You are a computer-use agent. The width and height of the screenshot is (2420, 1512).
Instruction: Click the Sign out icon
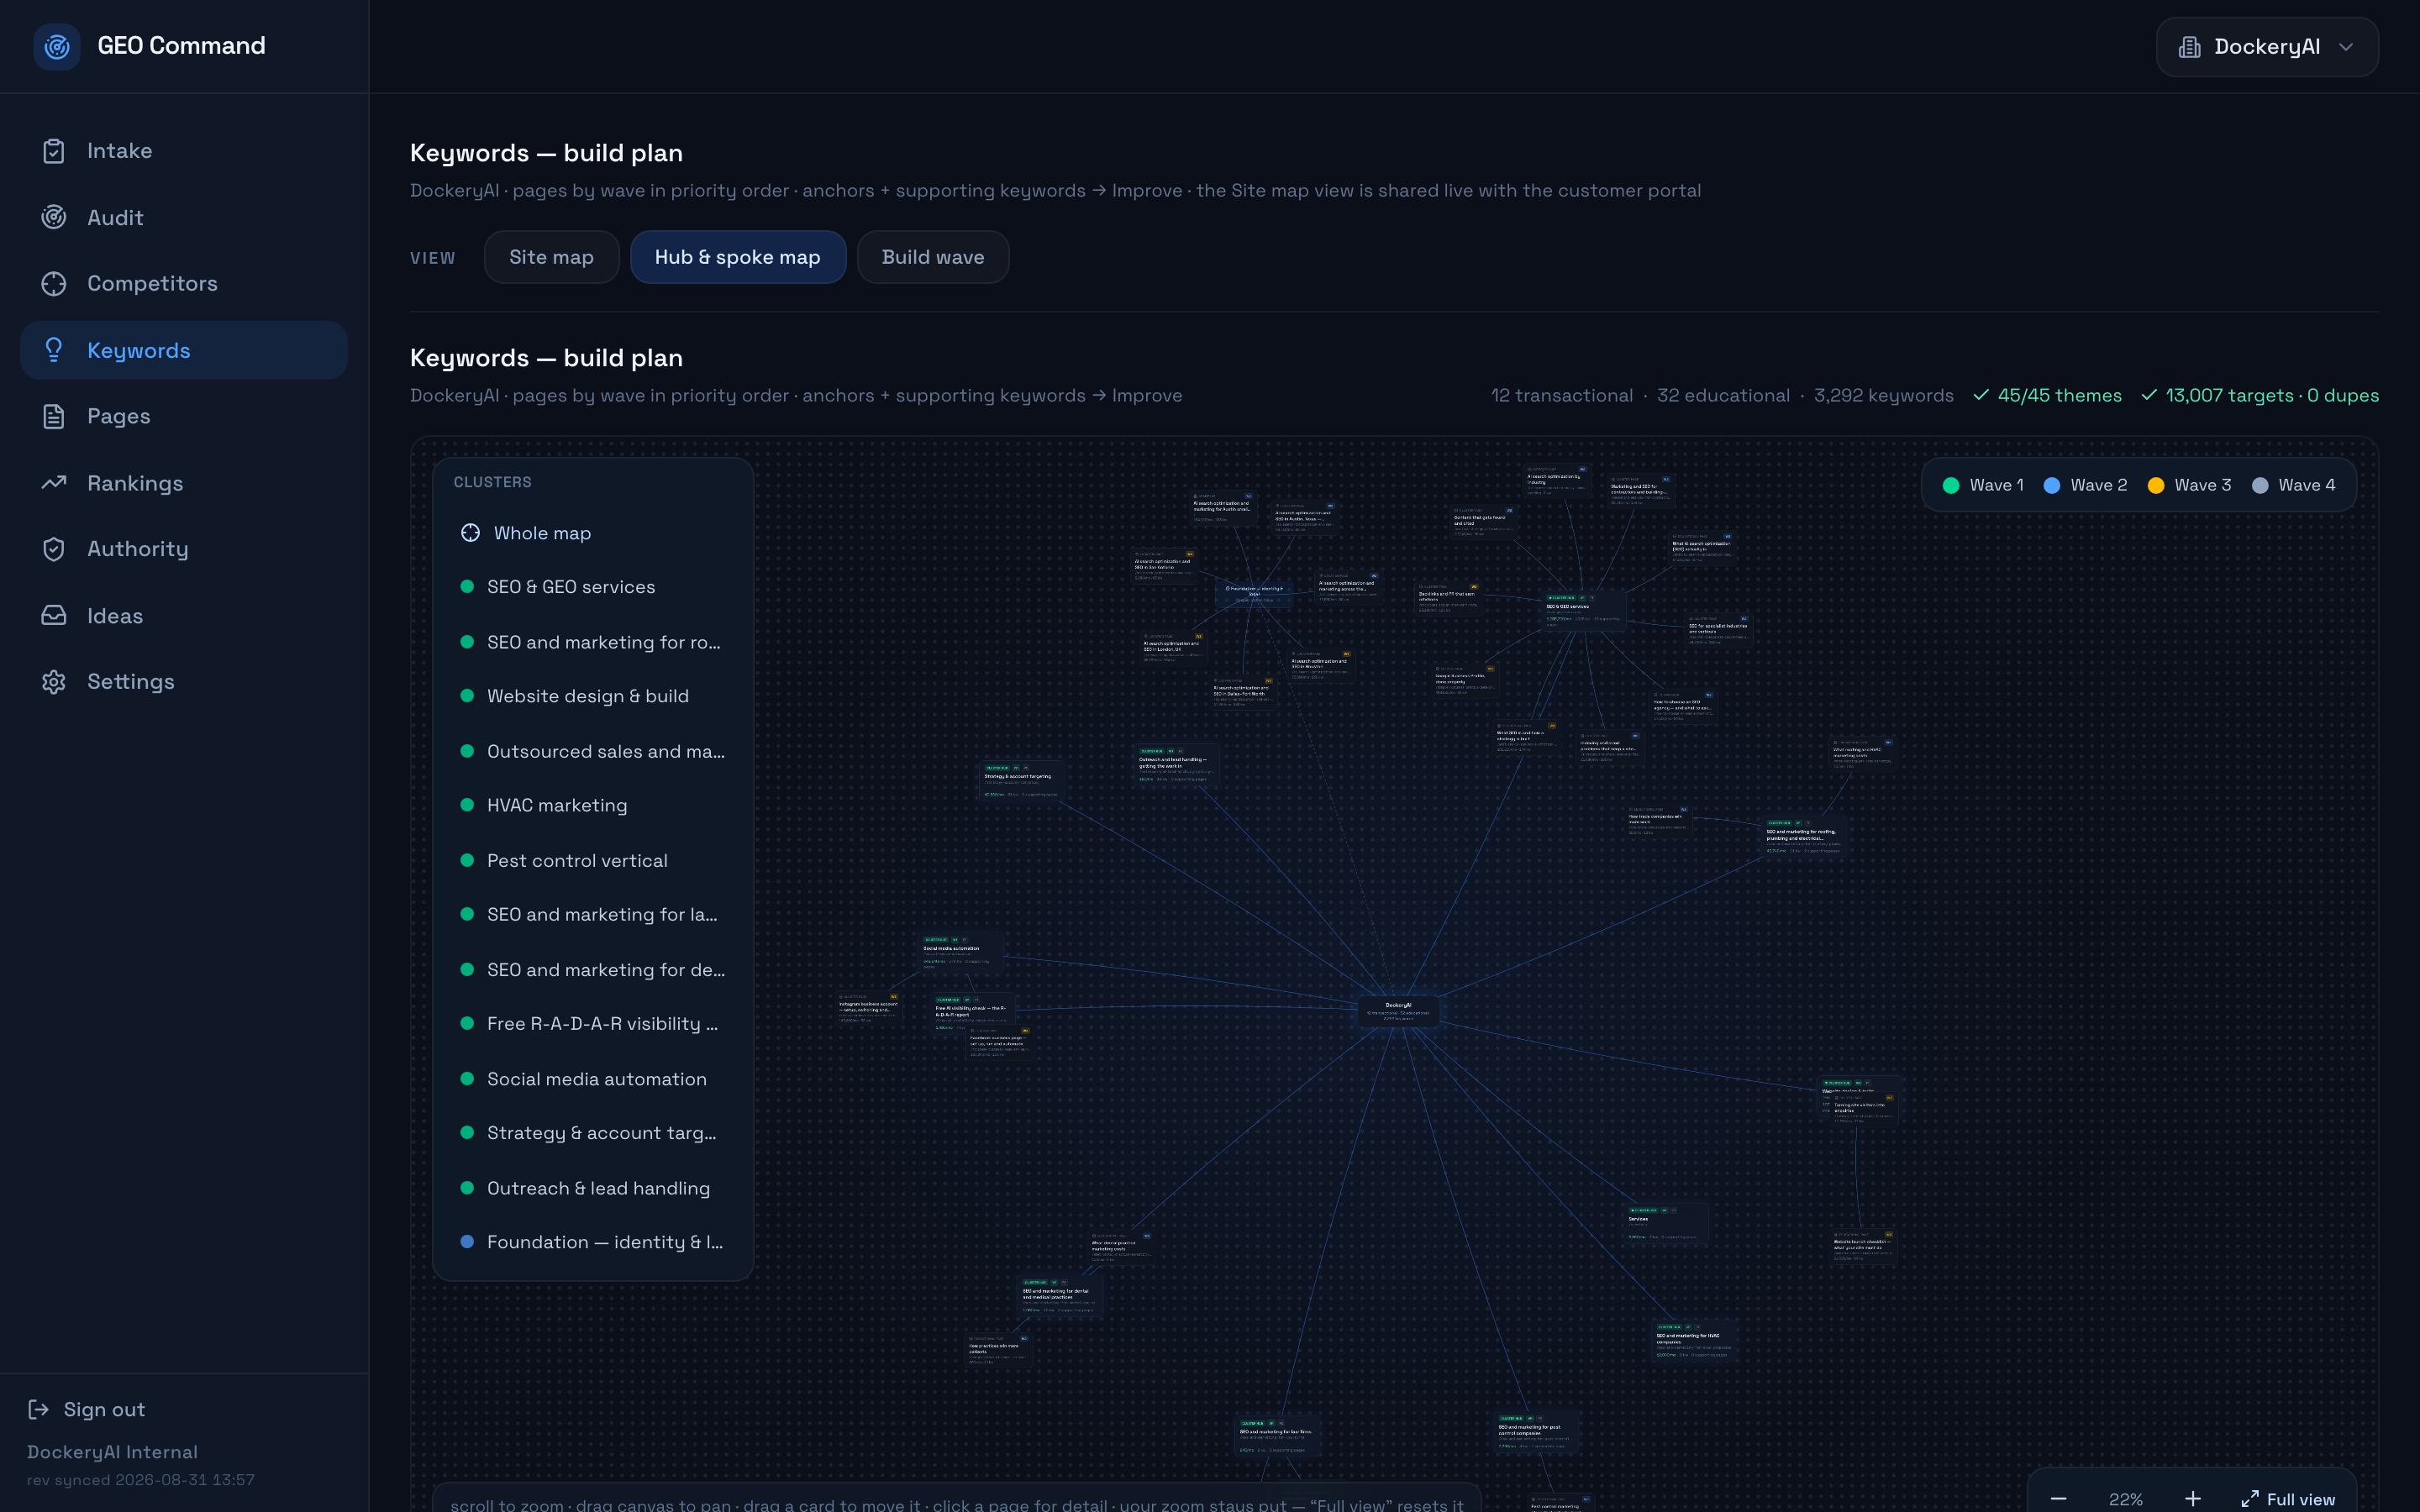[x=39, y=1409]
